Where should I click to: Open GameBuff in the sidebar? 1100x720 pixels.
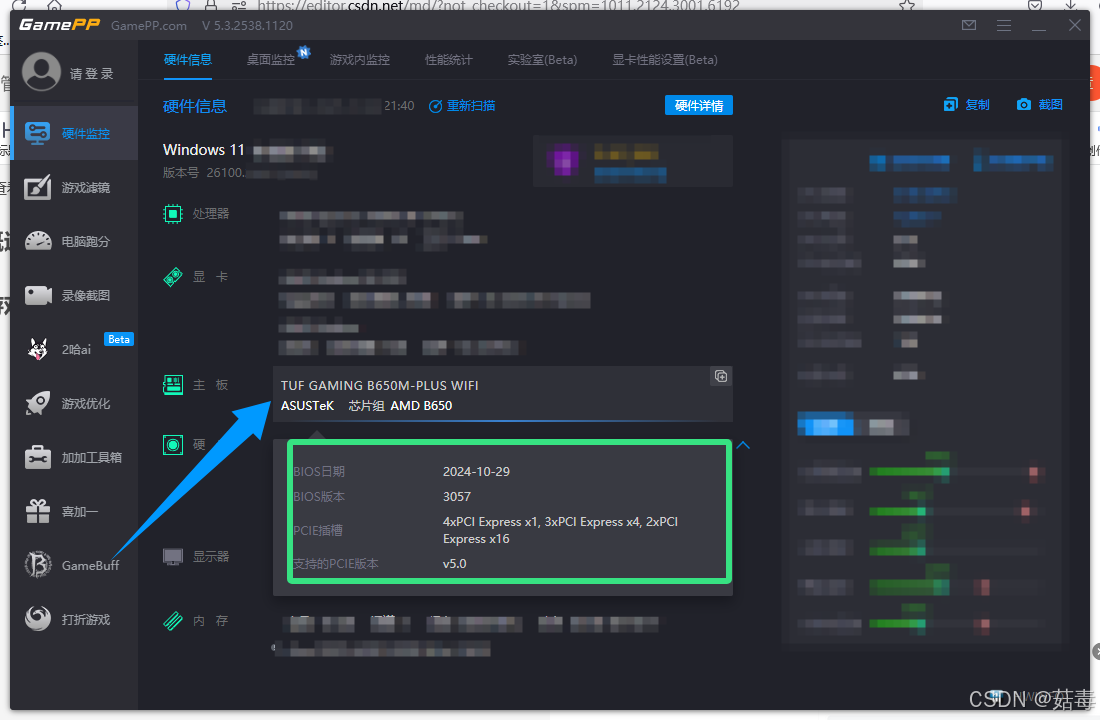tap(74, 565)
